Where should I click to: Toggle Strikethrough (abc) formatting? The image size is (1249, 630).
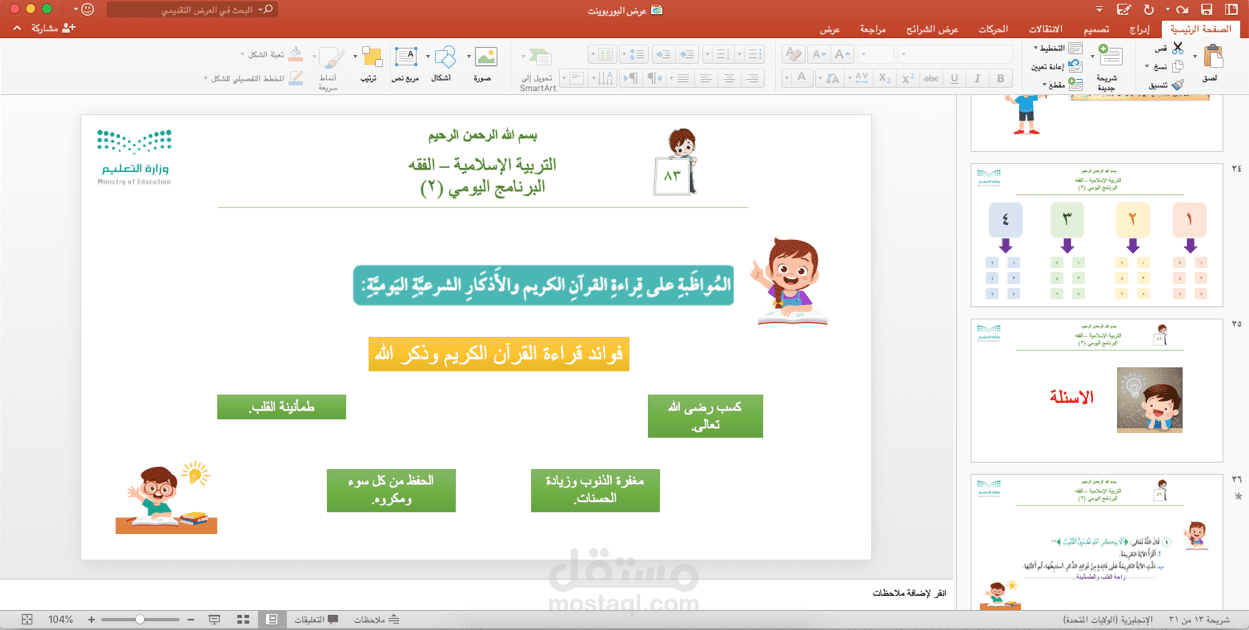pos(931,78)
